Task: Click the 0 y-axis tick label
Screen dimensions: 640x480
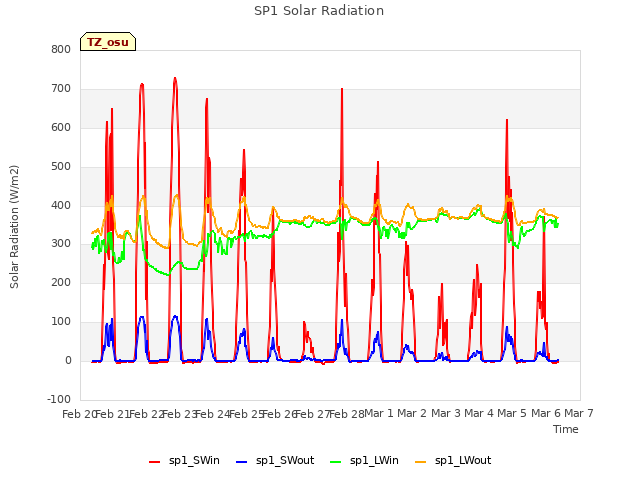Action: 68,361
